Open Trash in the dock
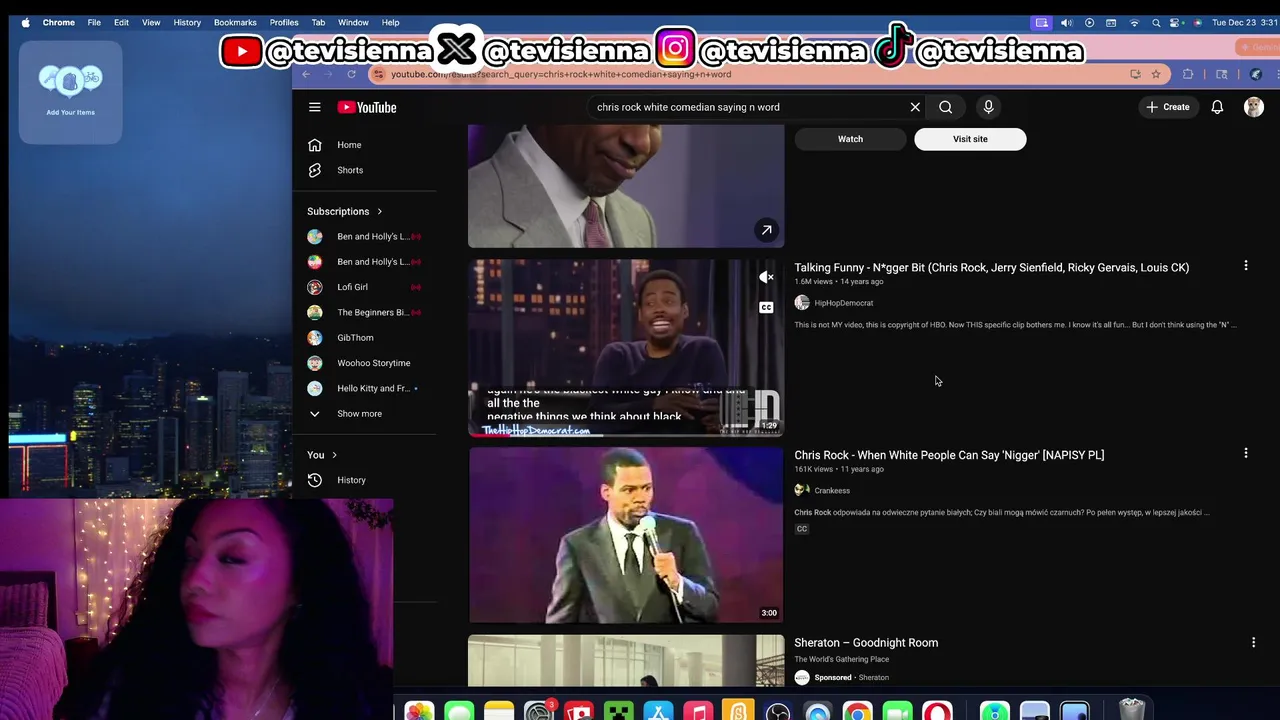The height and width of the screenshot is (720, 1280). coord(1131,710)
